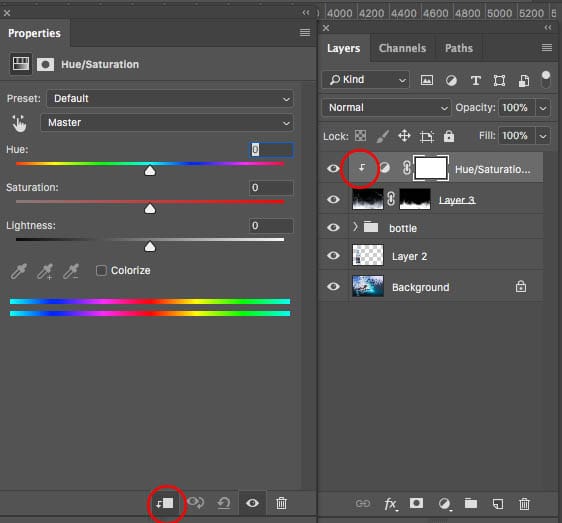
Task: Open the Normal blend mode dropdown
Action: click(386, 108)
